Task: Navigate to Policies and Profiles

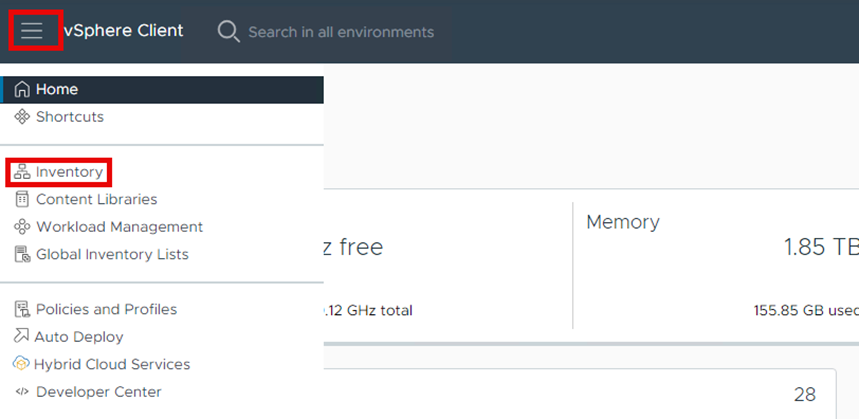Action: (x=106, y=310)
